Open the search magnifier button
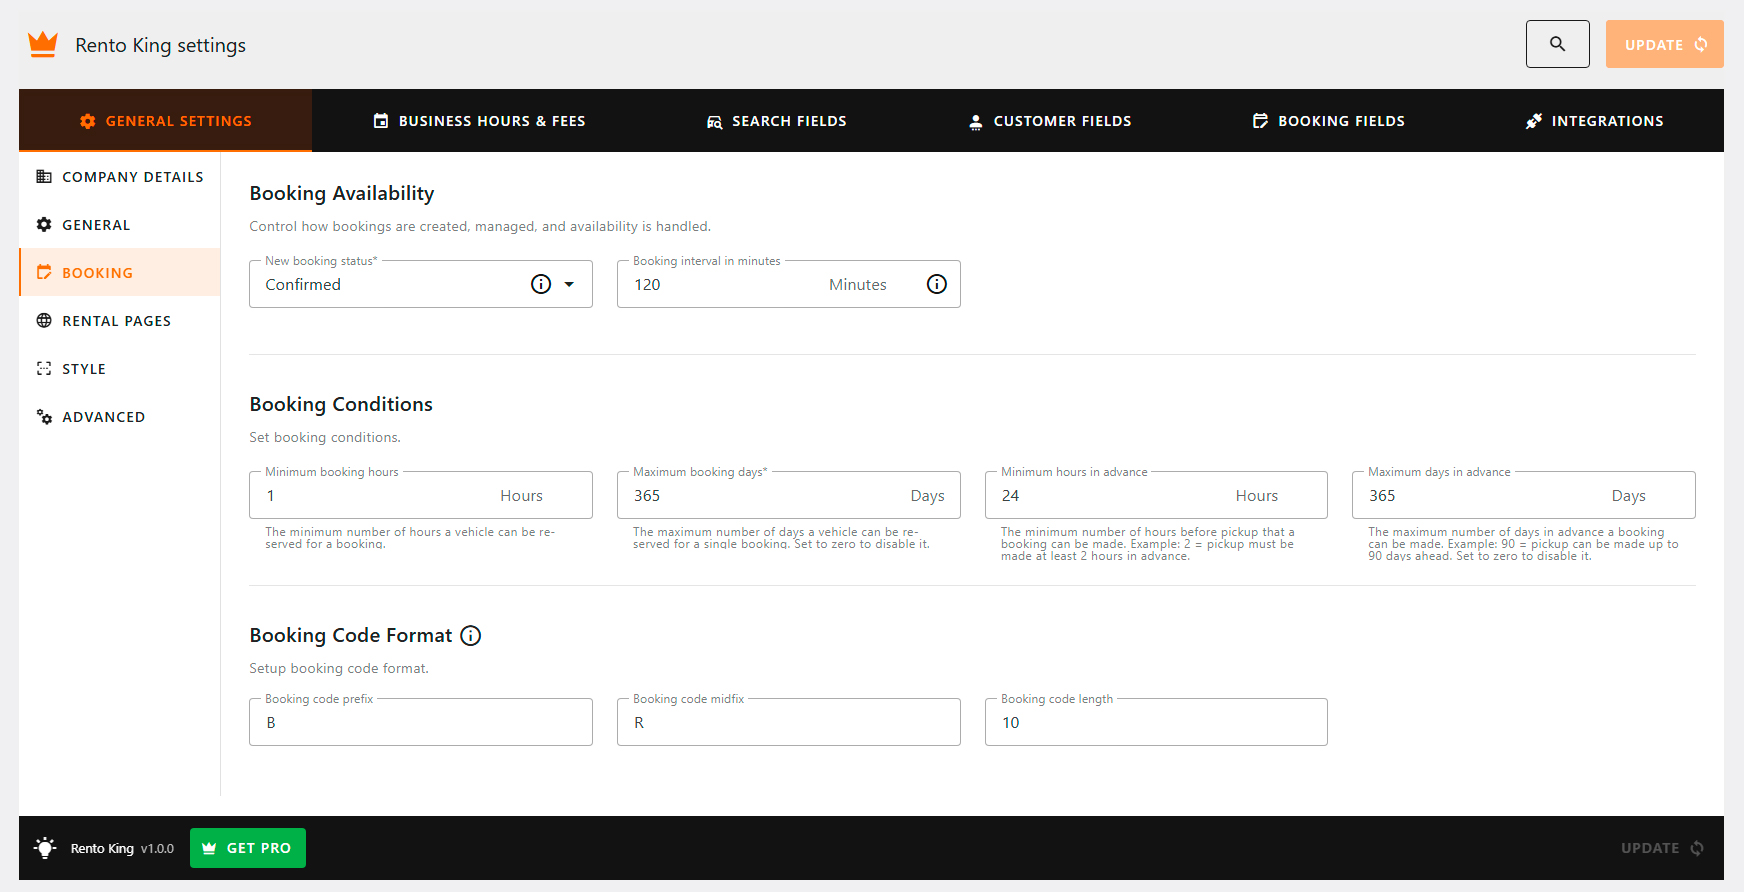 point(1557,44)
